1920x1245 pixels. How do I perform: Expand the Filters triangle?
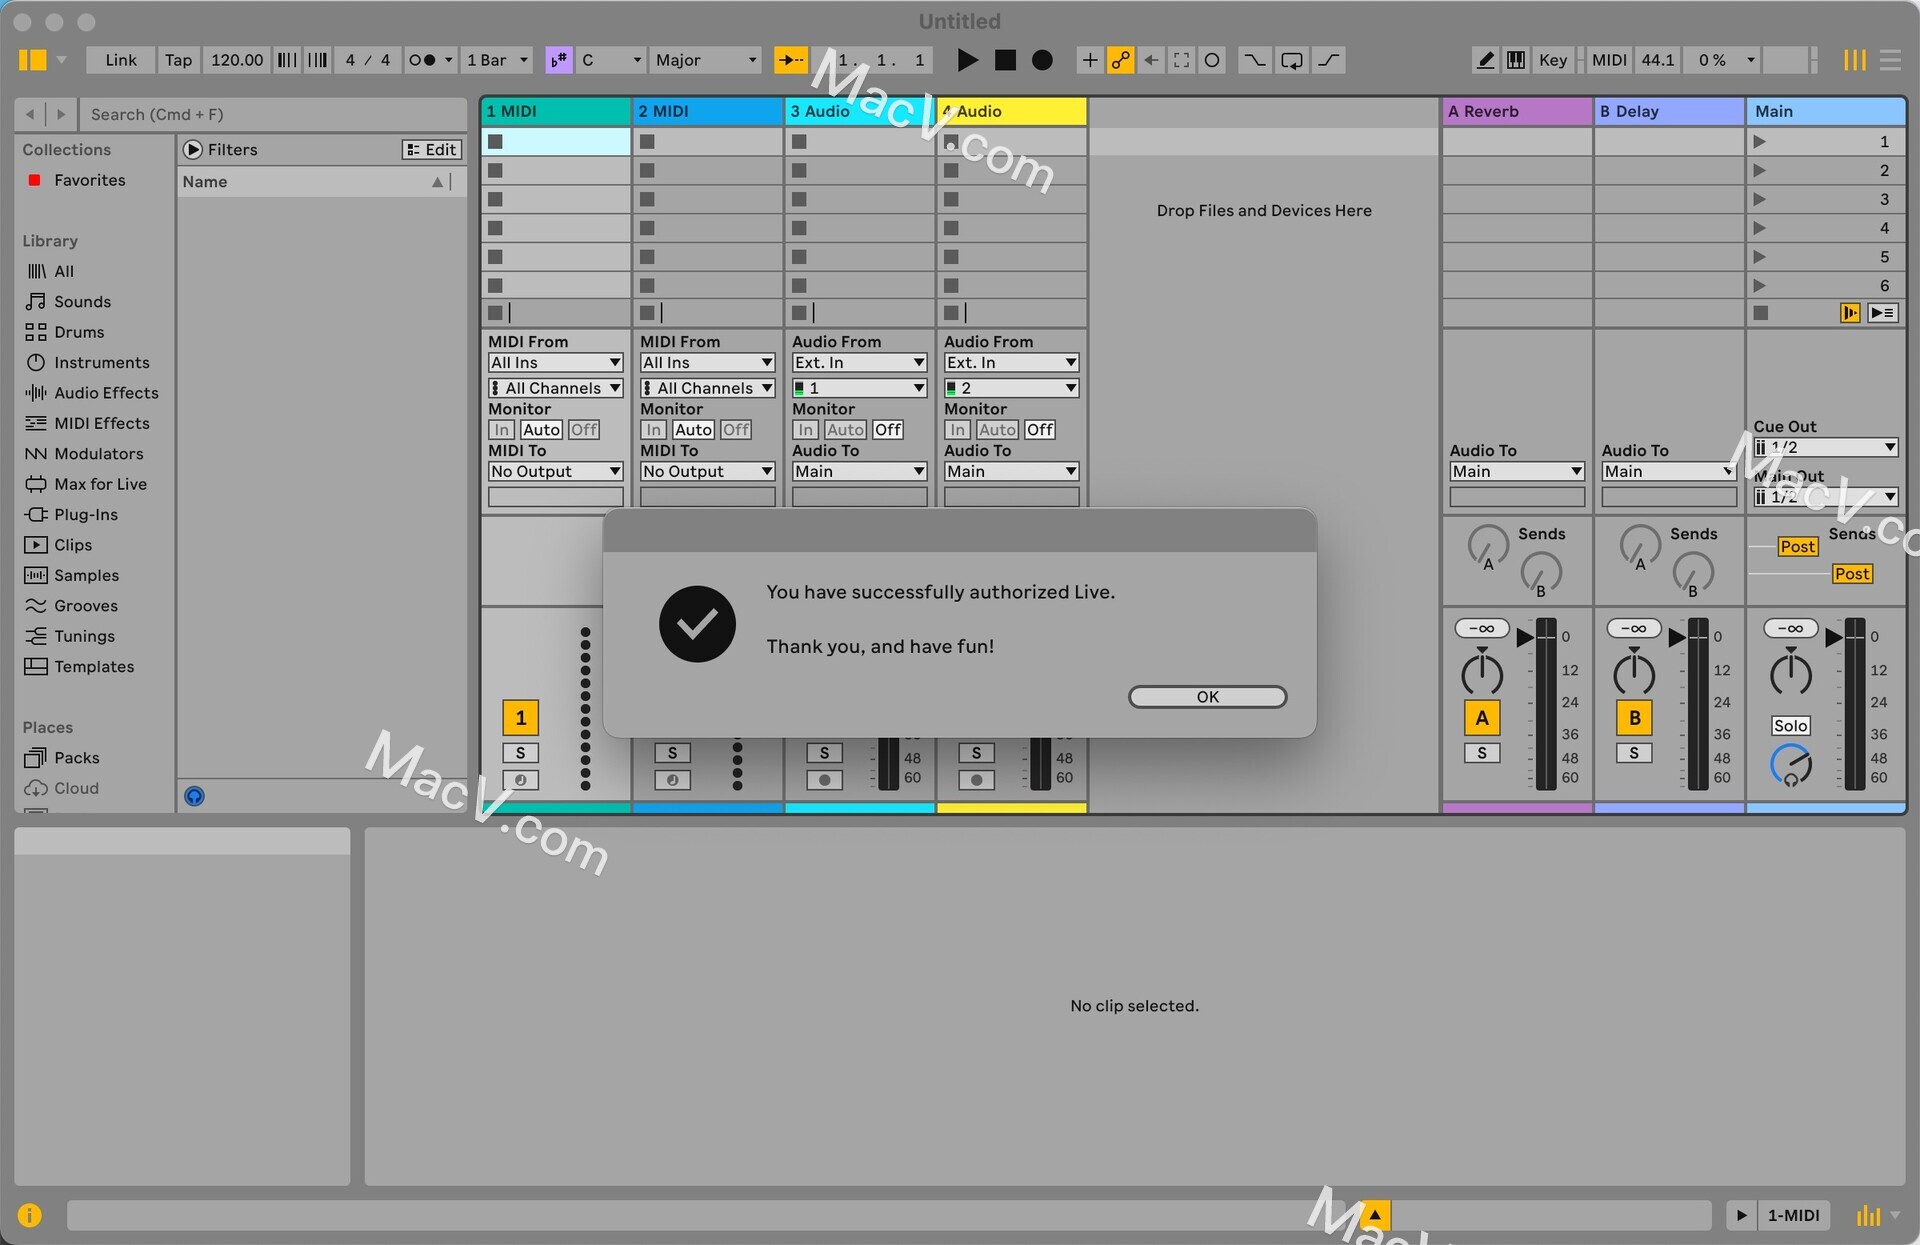pos(193,149)
